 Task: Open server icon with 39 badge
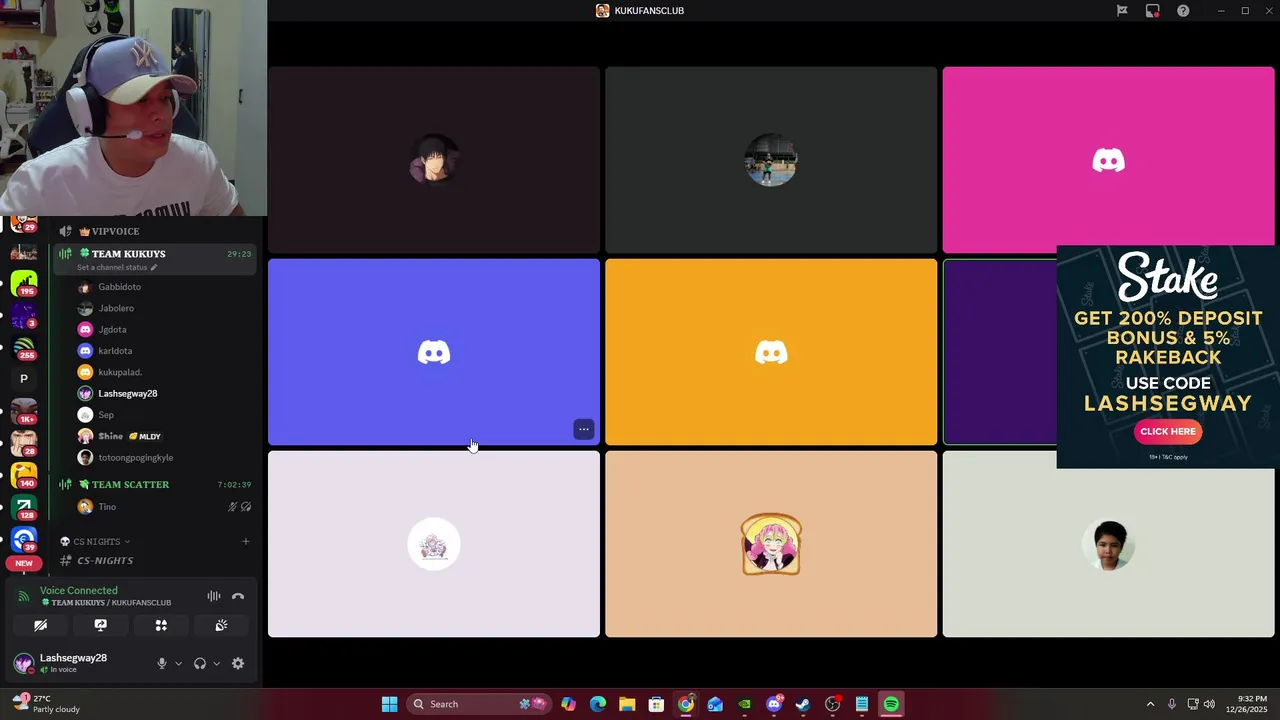[24, 539]
